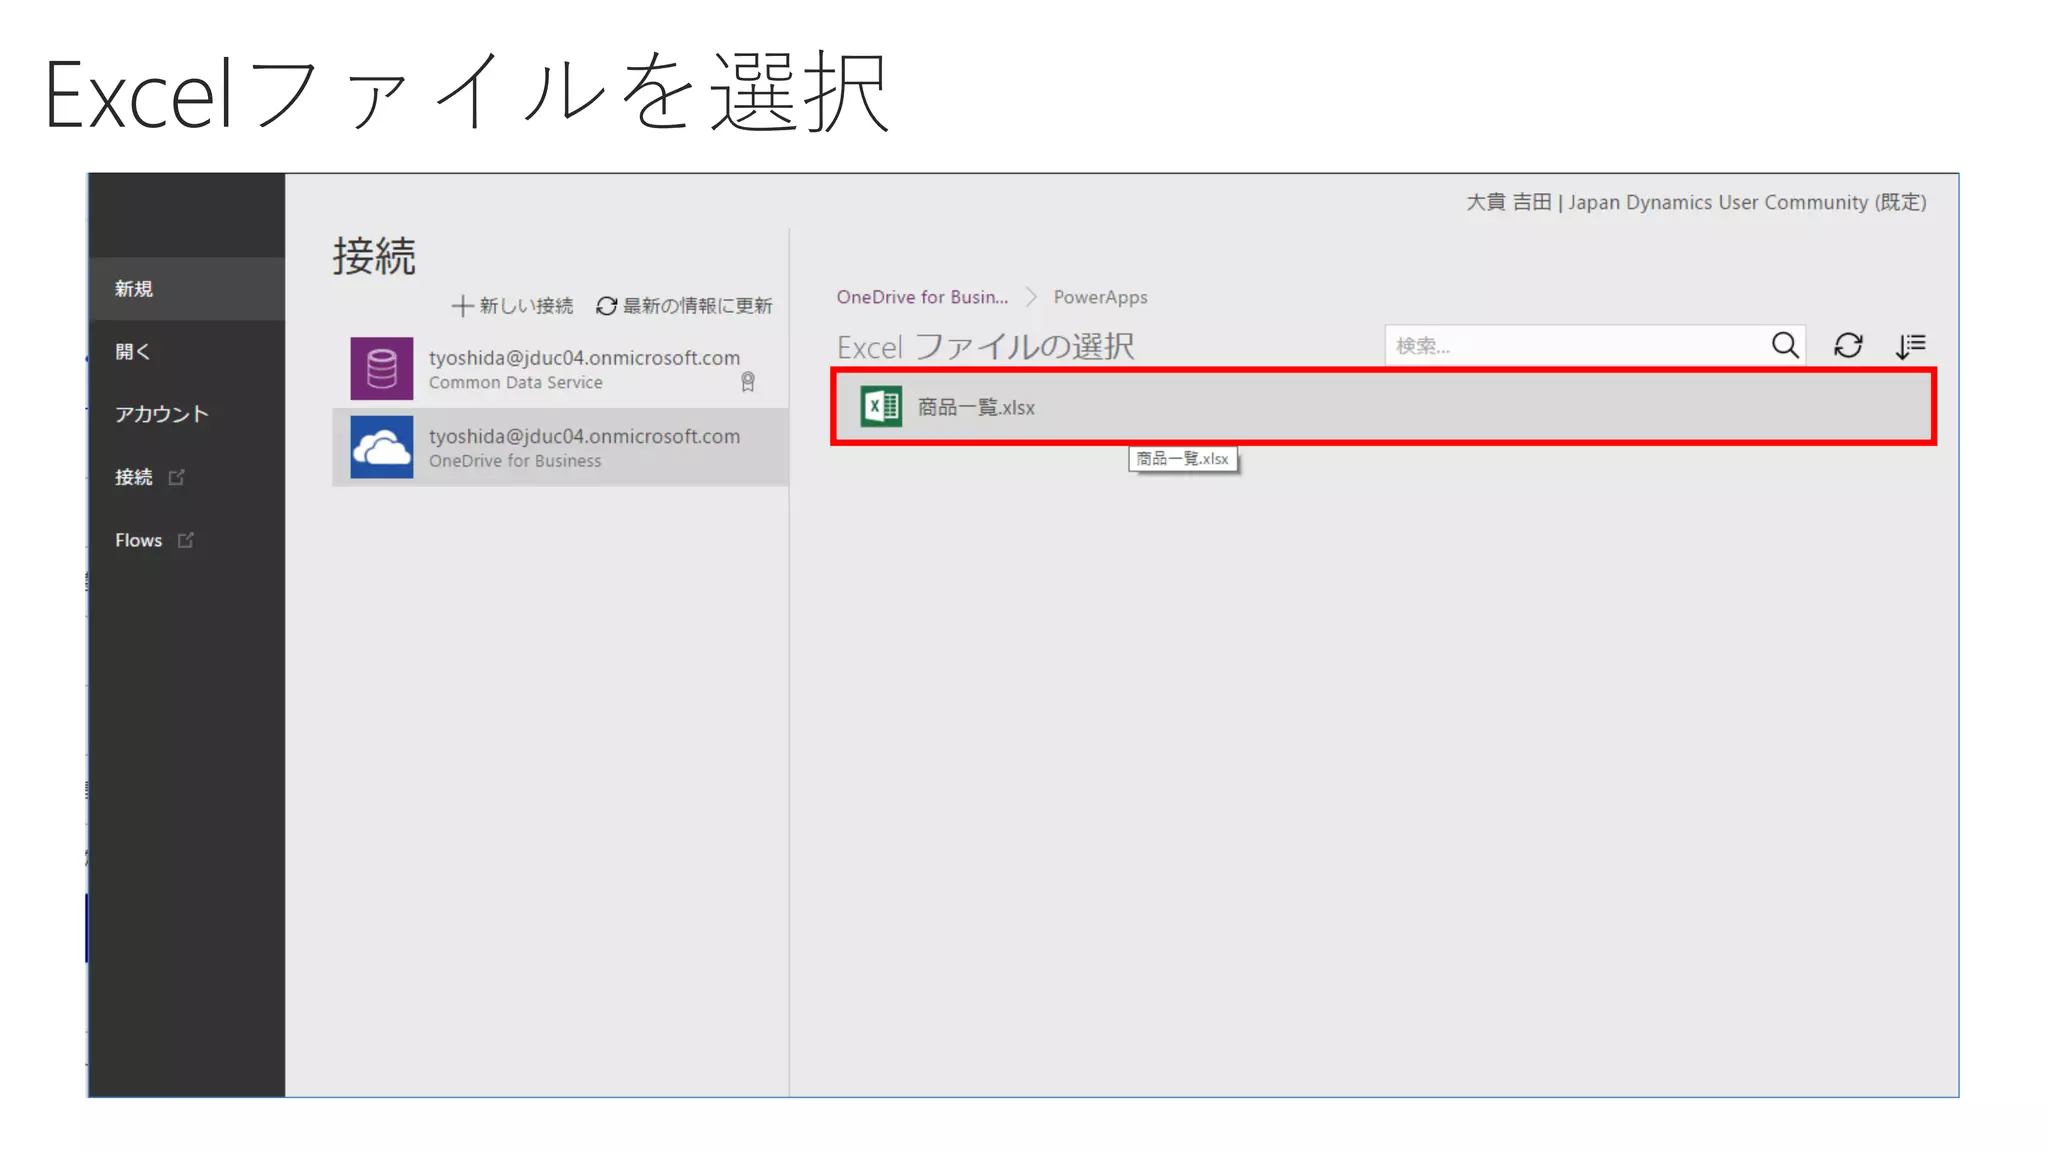
Task: Click the external link icon beside 接続
Action: (177, 477)
